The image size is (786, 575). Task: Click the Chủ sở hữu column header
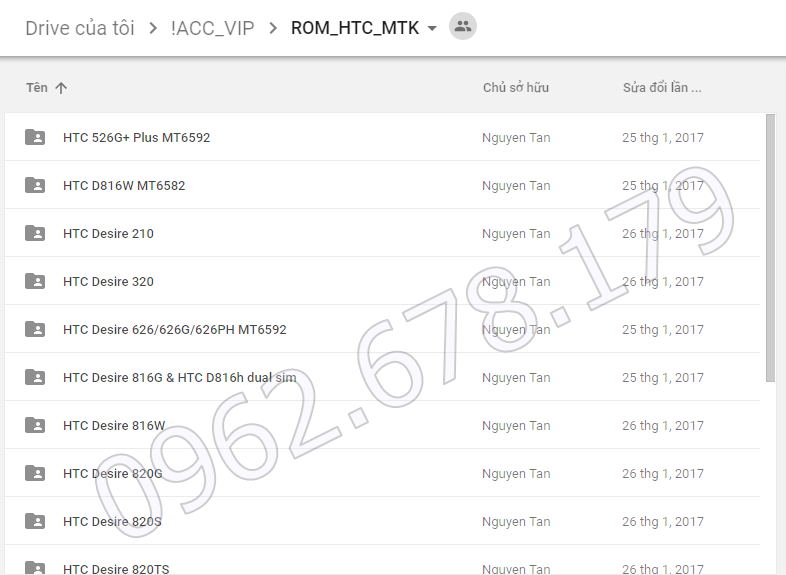pyautogui.click(x=516, y=88)
